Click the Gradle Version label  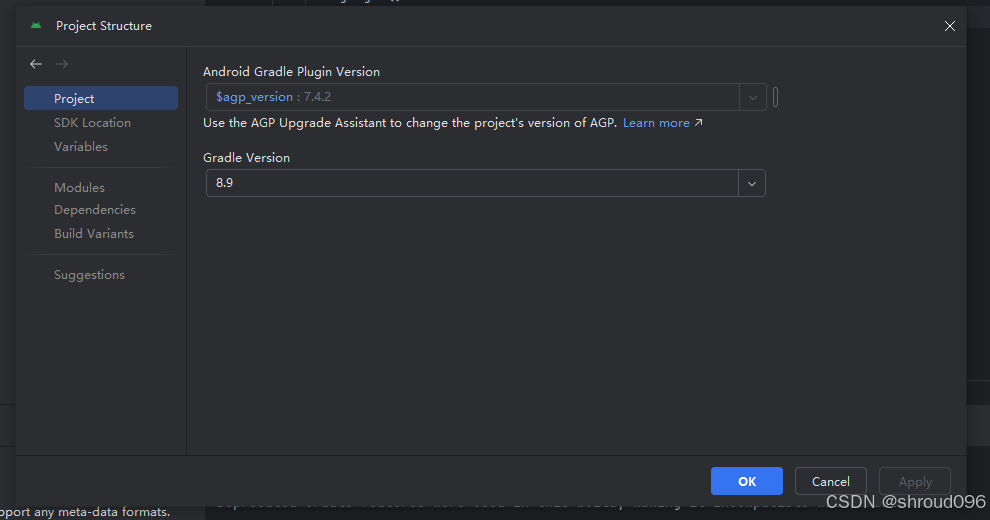click(246, 158)
